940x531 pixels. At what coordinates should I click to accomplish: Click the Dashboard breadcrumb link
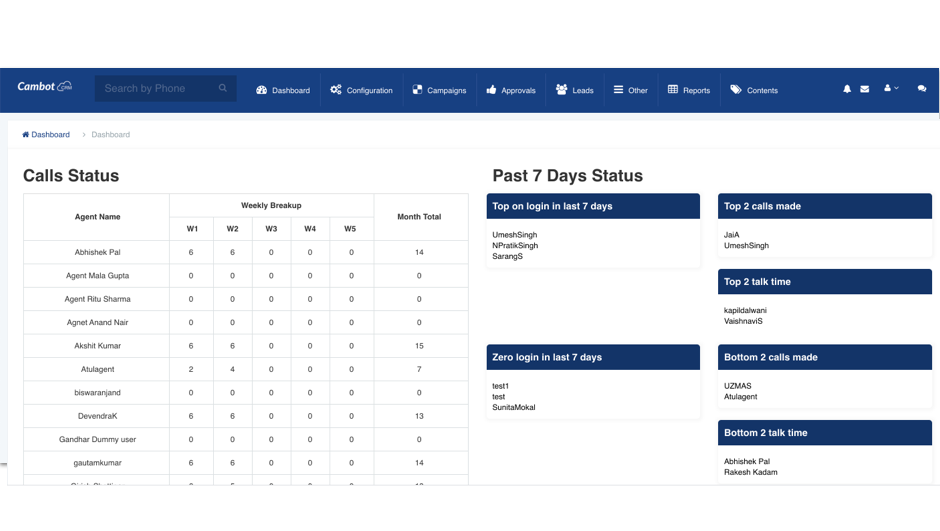click(x=50, y=134)
